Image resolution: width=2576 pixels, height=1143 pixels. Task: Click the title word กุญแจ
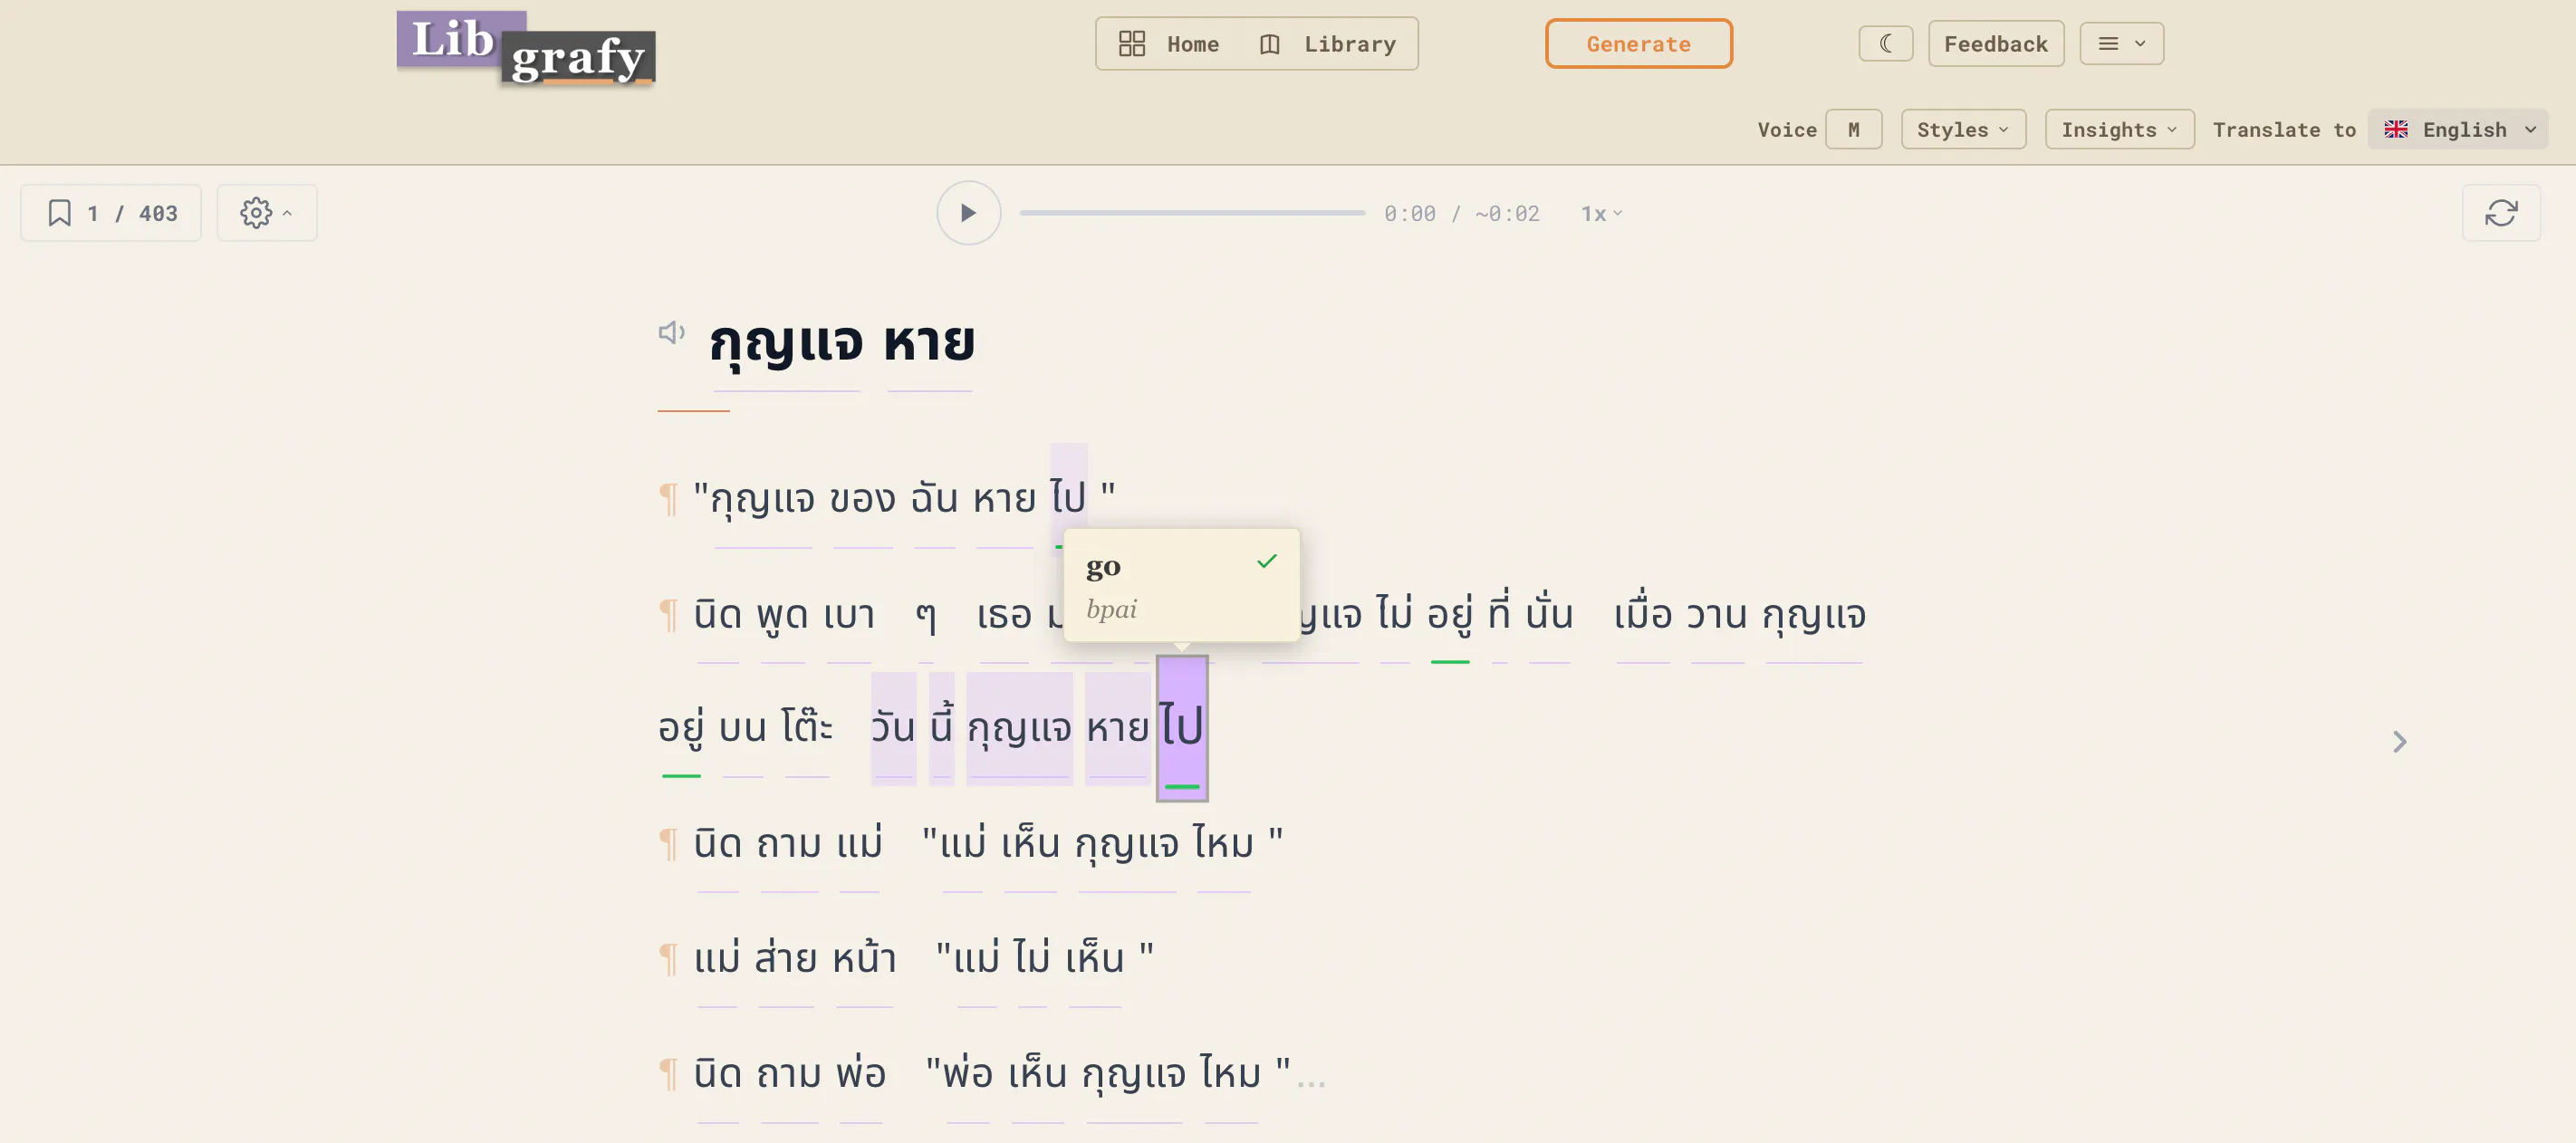click(786, 343)
